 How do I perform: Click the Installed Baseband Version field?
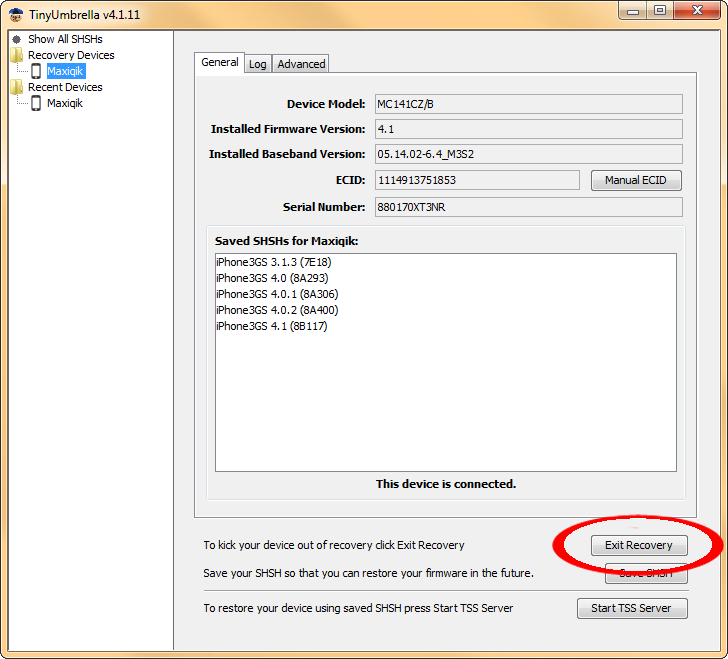pyautogui.click(x=528, y=154)
